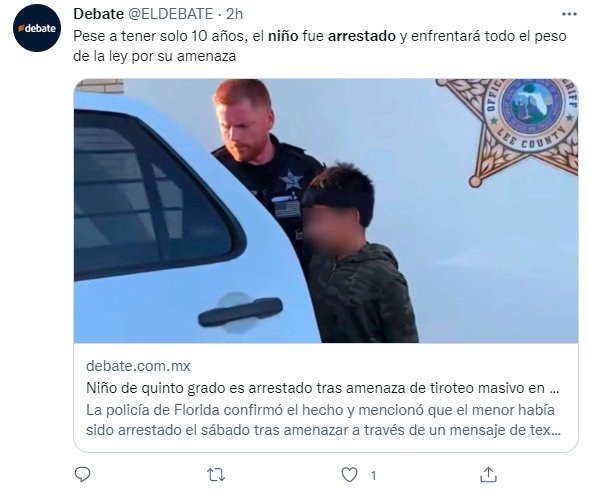Viewport: 589px width, 490px height.
Task: Open Debate profile avatar
Action: [x=37, y=28]
